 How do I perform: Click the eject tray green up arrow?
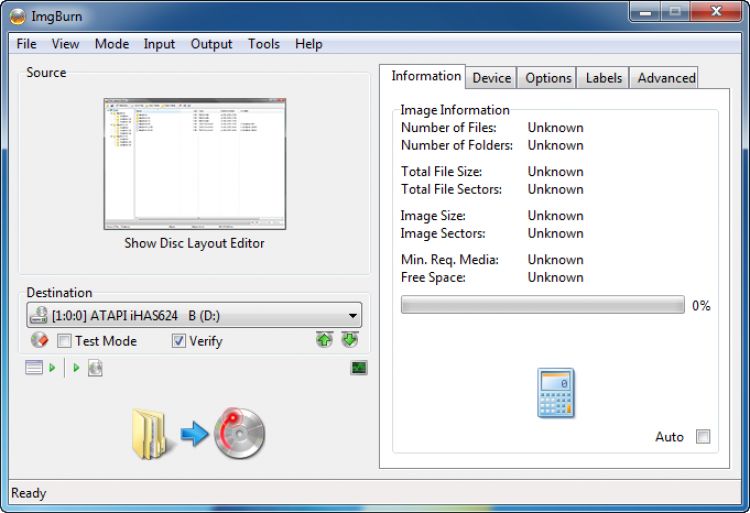pos(324,341)
